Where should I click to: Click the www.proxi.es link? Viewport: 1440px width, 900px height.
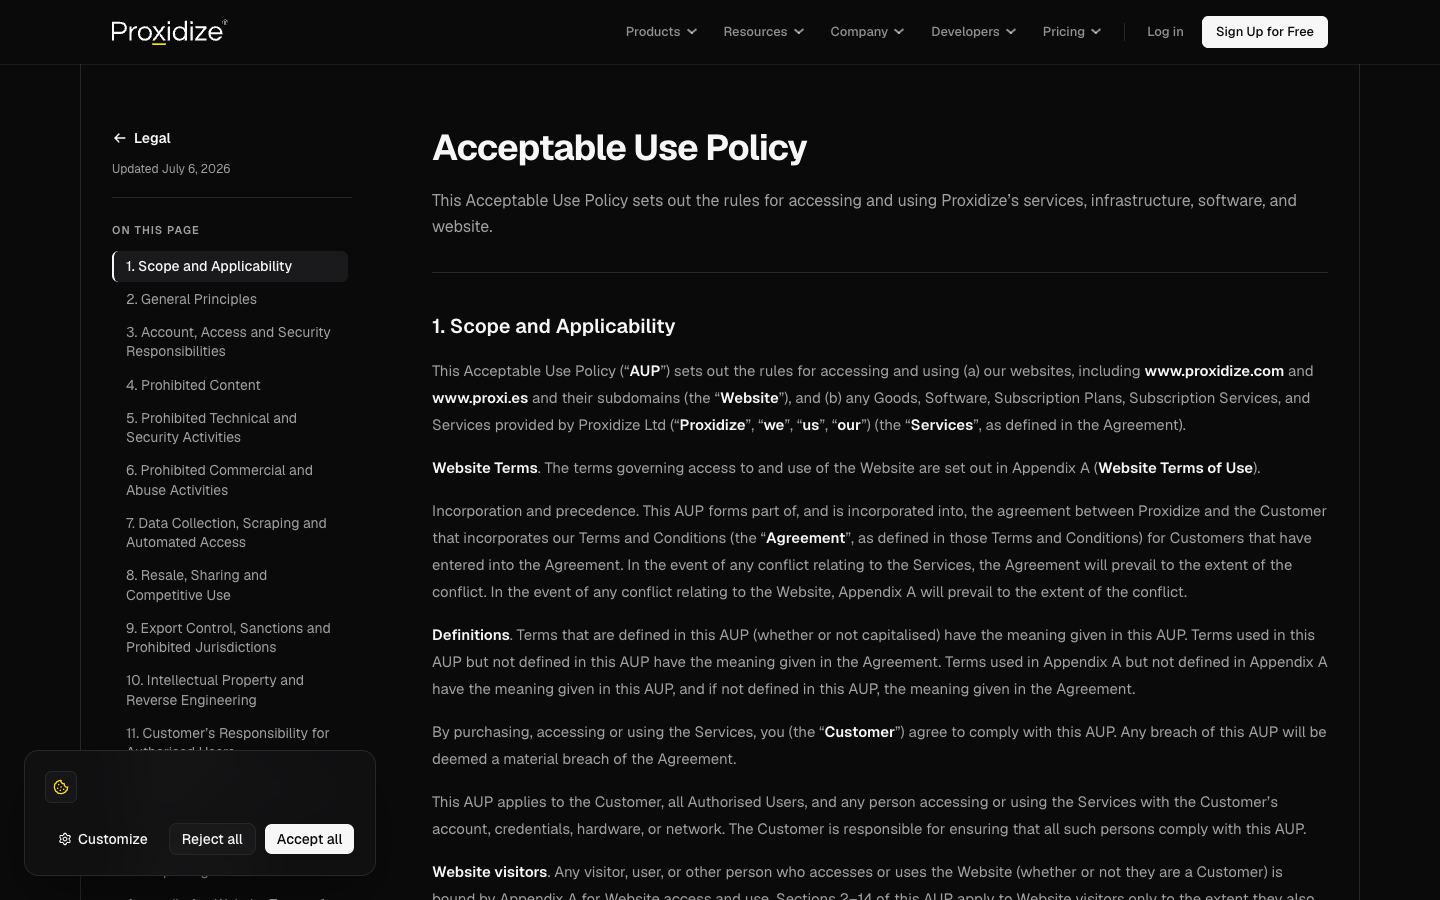point(480,398)
